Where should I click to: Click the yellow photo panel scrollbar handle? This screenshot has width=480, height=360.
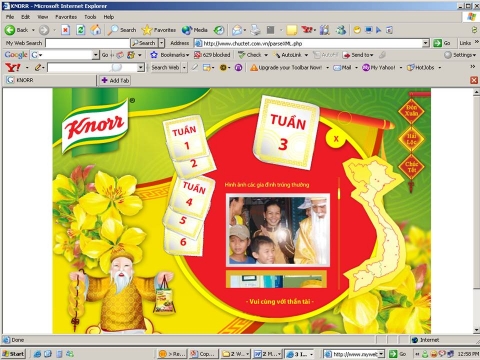point(339,194)
